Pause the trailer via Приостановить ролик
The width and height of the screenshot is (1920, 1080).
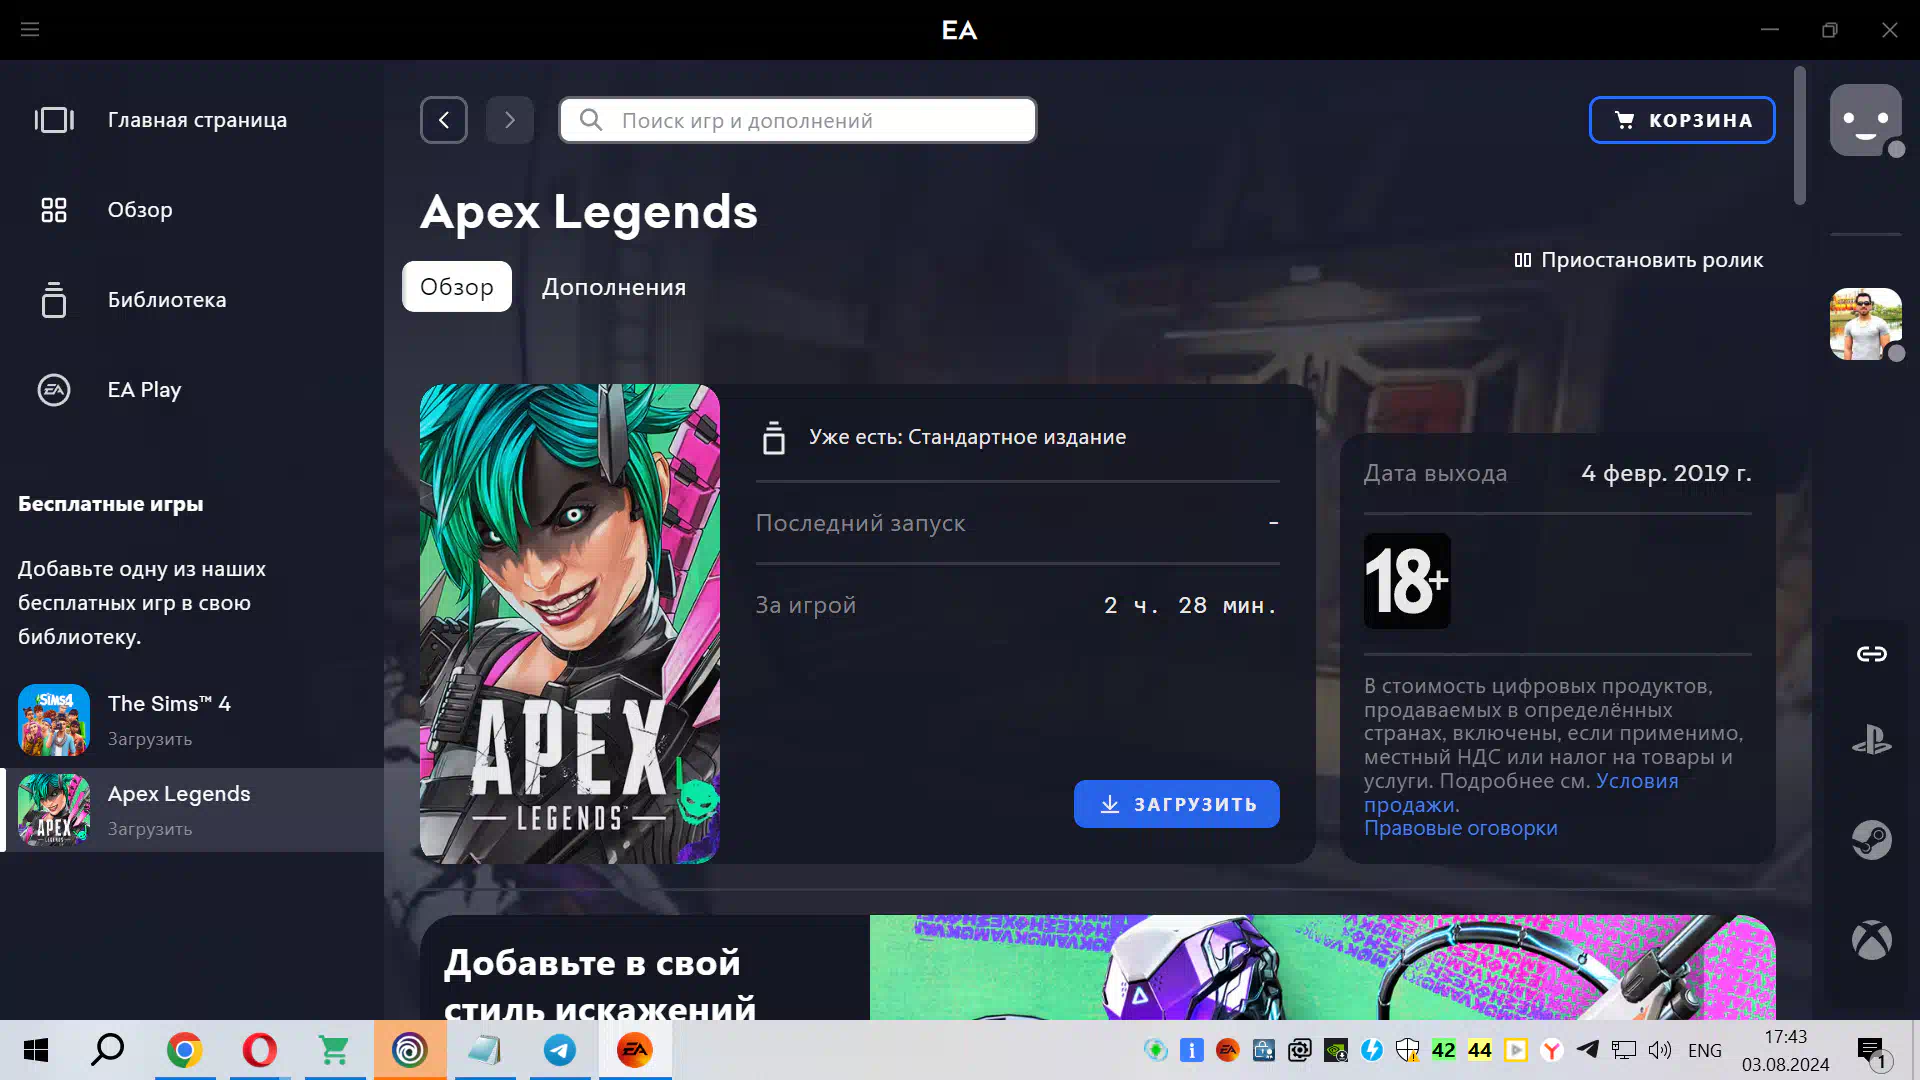(1639, 260)
